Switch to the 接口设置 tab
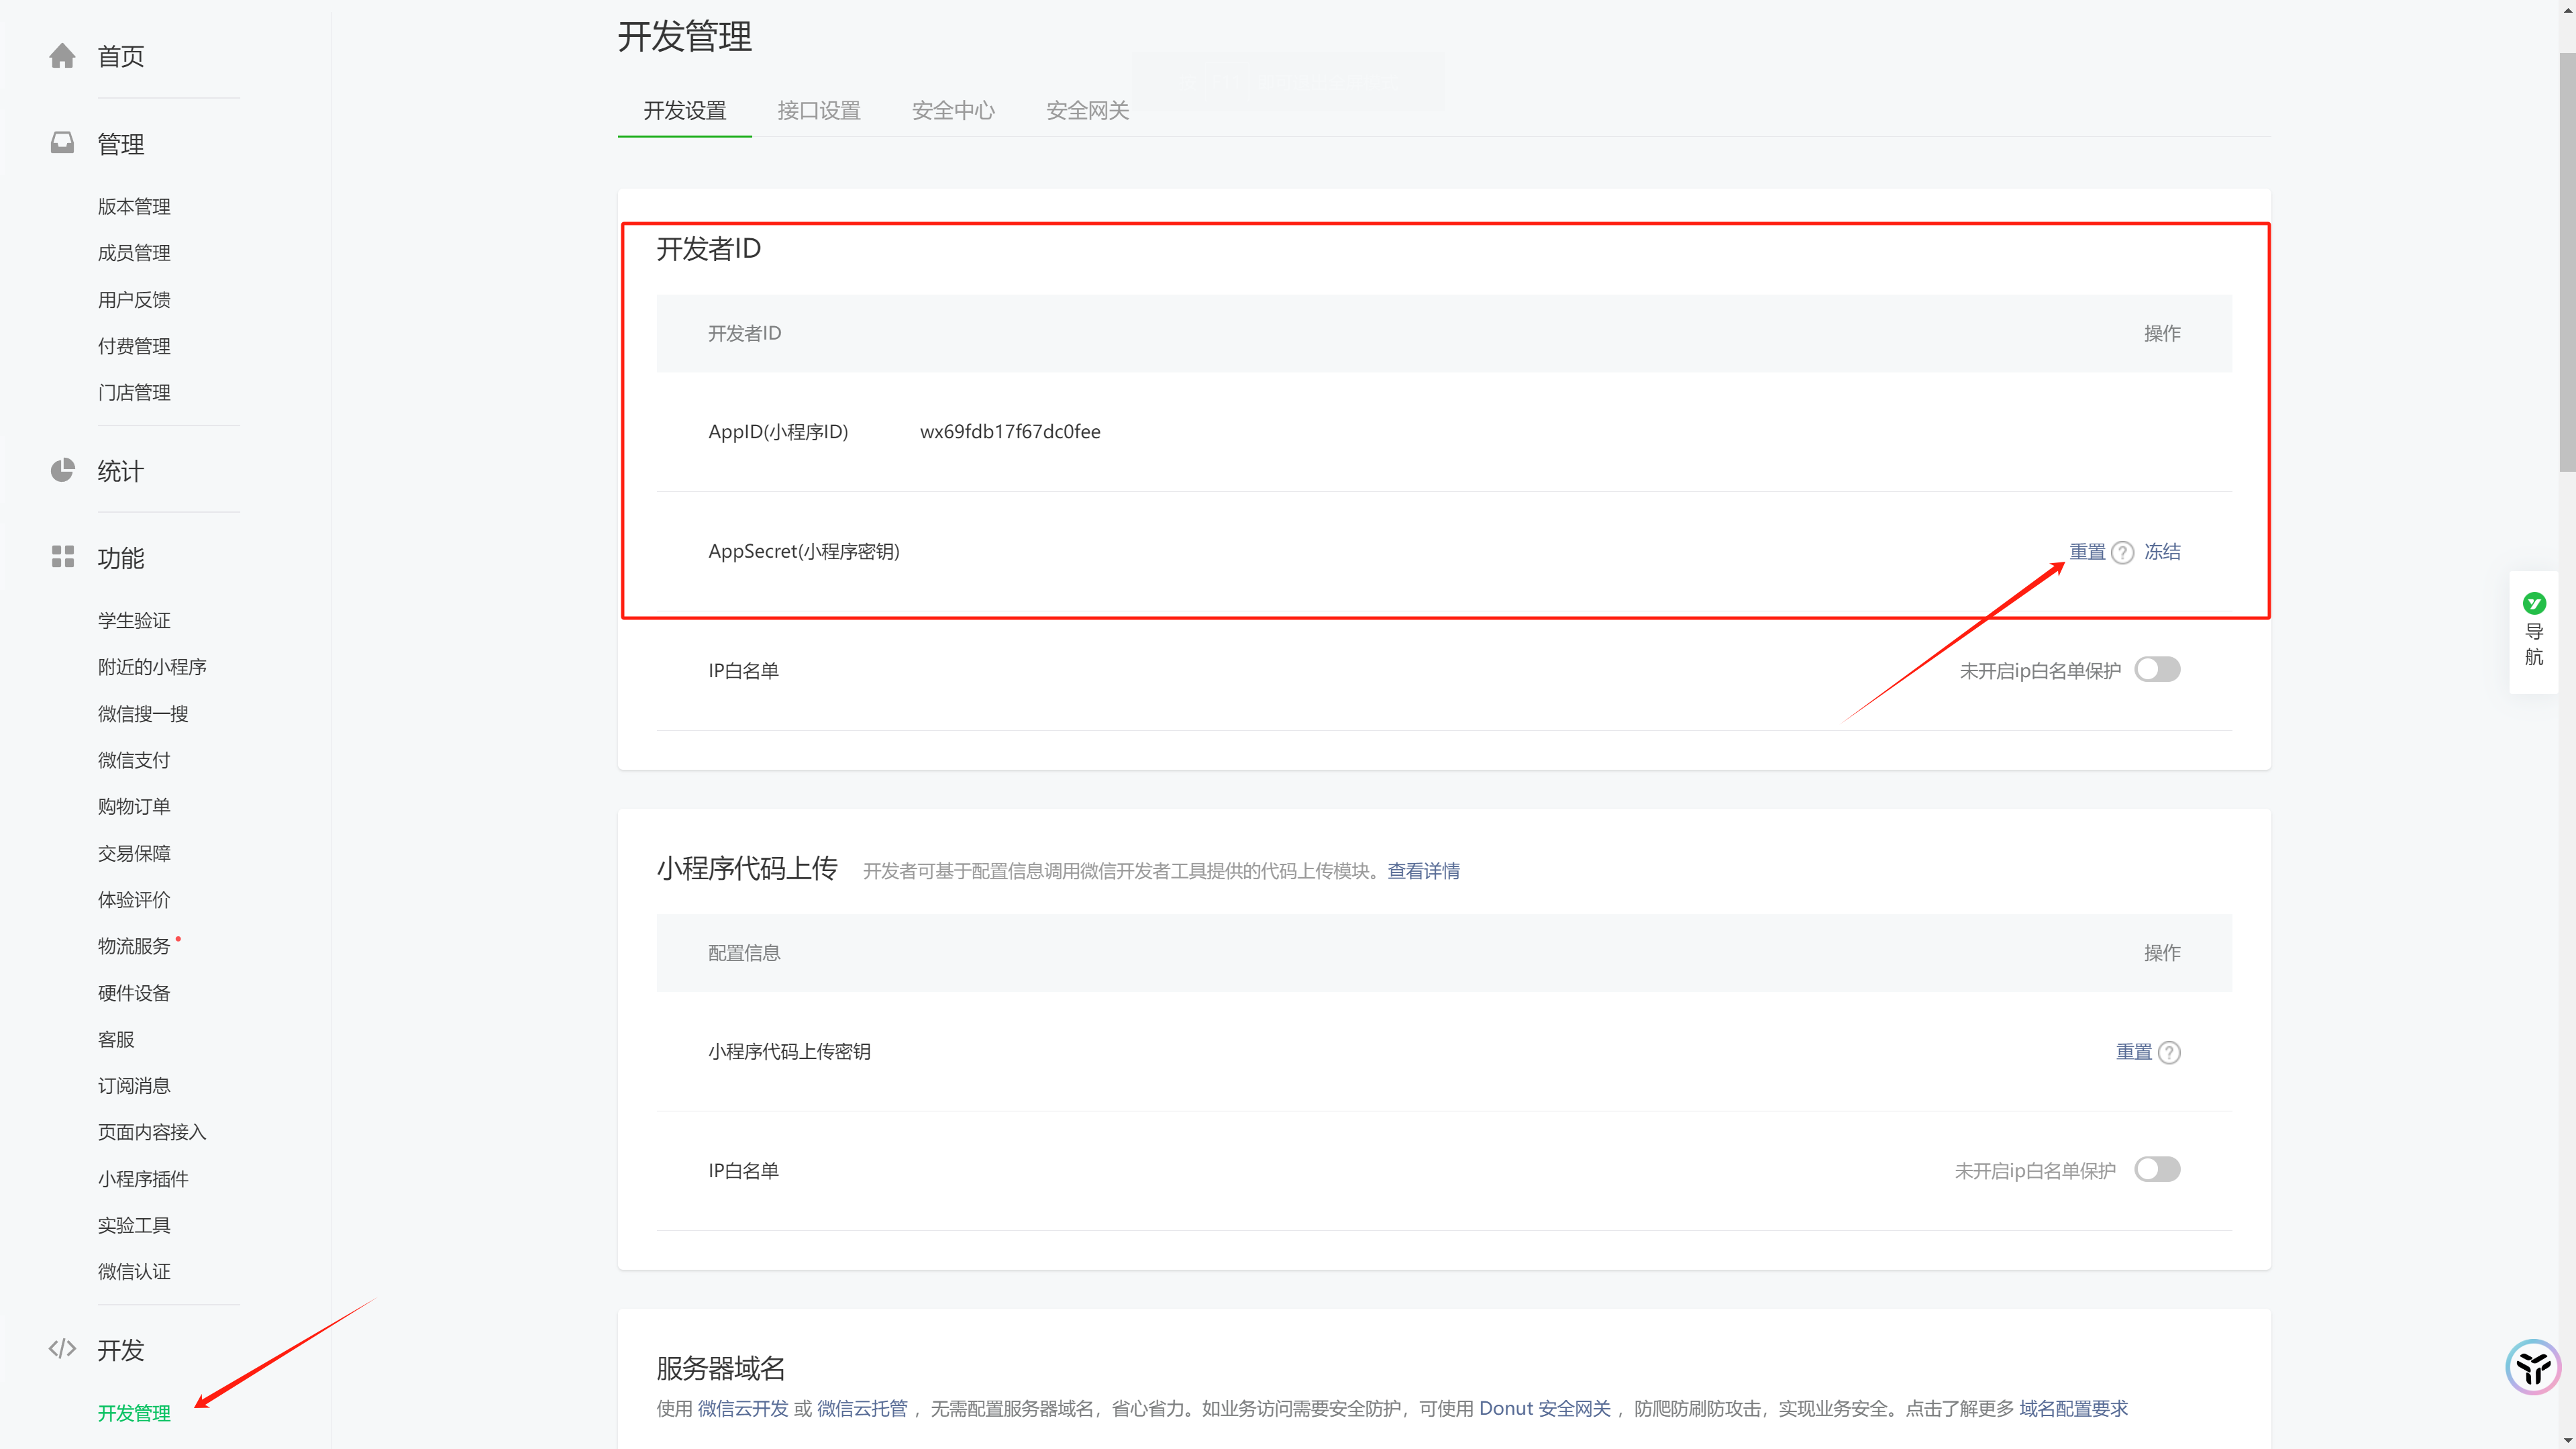 click(819, 110)
